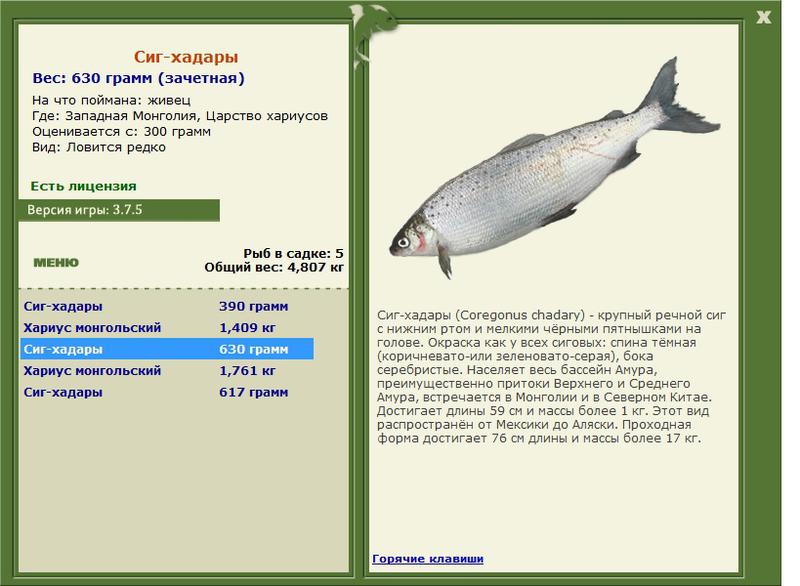Open the Горячие клавиши link
The width and height of the screenshot is (800, 586).
(428, 558)
